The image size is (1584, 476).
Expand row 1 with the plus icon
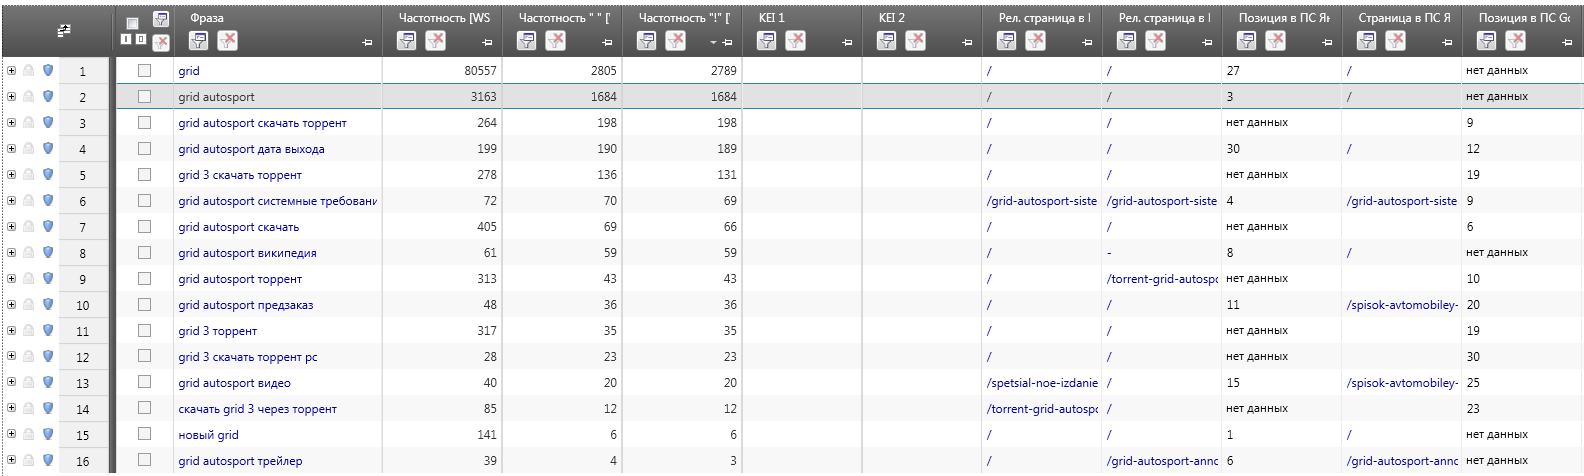11,70
